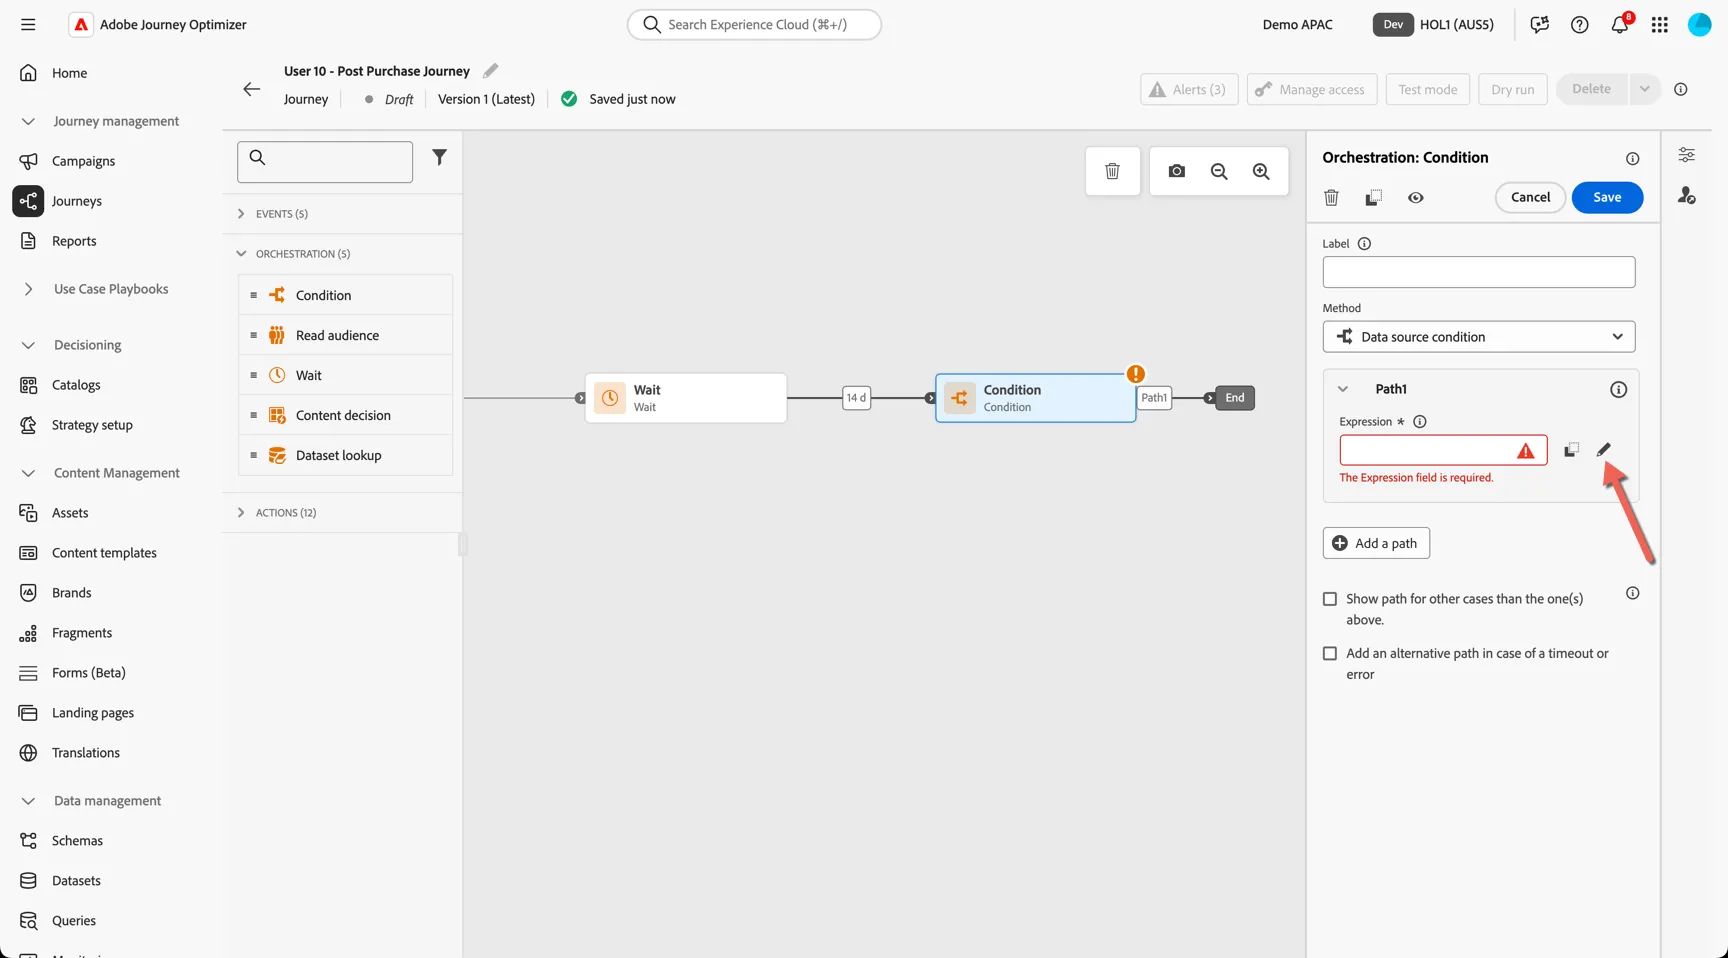Duplicate the condition via panel copy icon
The width and height of the screenshot is (1728, 958).
[x=1374, y=198]
